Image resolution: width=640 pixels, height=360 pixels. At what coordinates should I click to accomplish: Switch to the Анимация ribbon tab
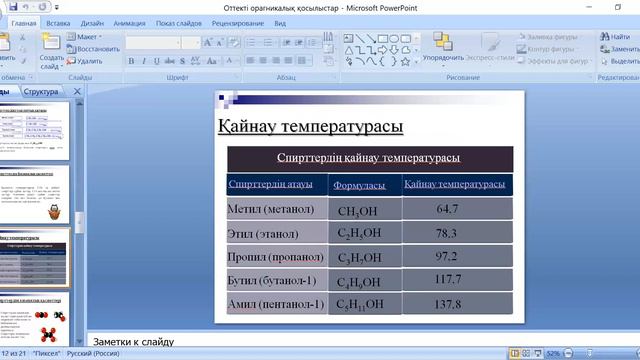point(129,23)
